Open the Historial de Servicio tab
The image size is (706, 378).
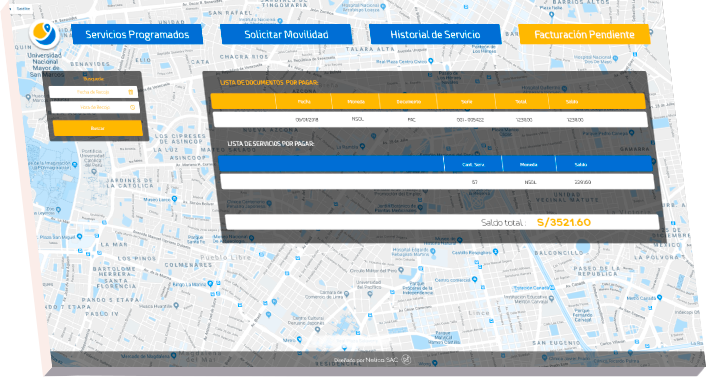click(435, 34)
